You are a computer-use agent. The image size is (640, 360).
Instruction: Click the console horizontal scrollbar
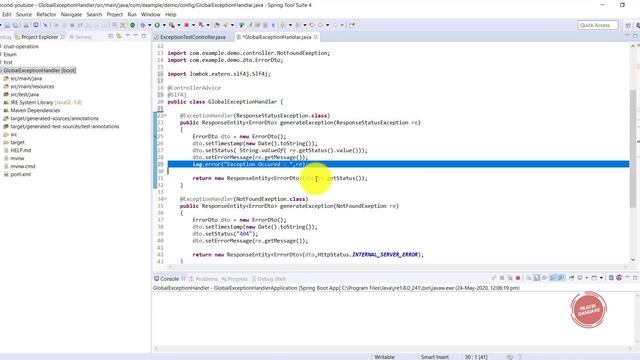[x=392, y=349]
